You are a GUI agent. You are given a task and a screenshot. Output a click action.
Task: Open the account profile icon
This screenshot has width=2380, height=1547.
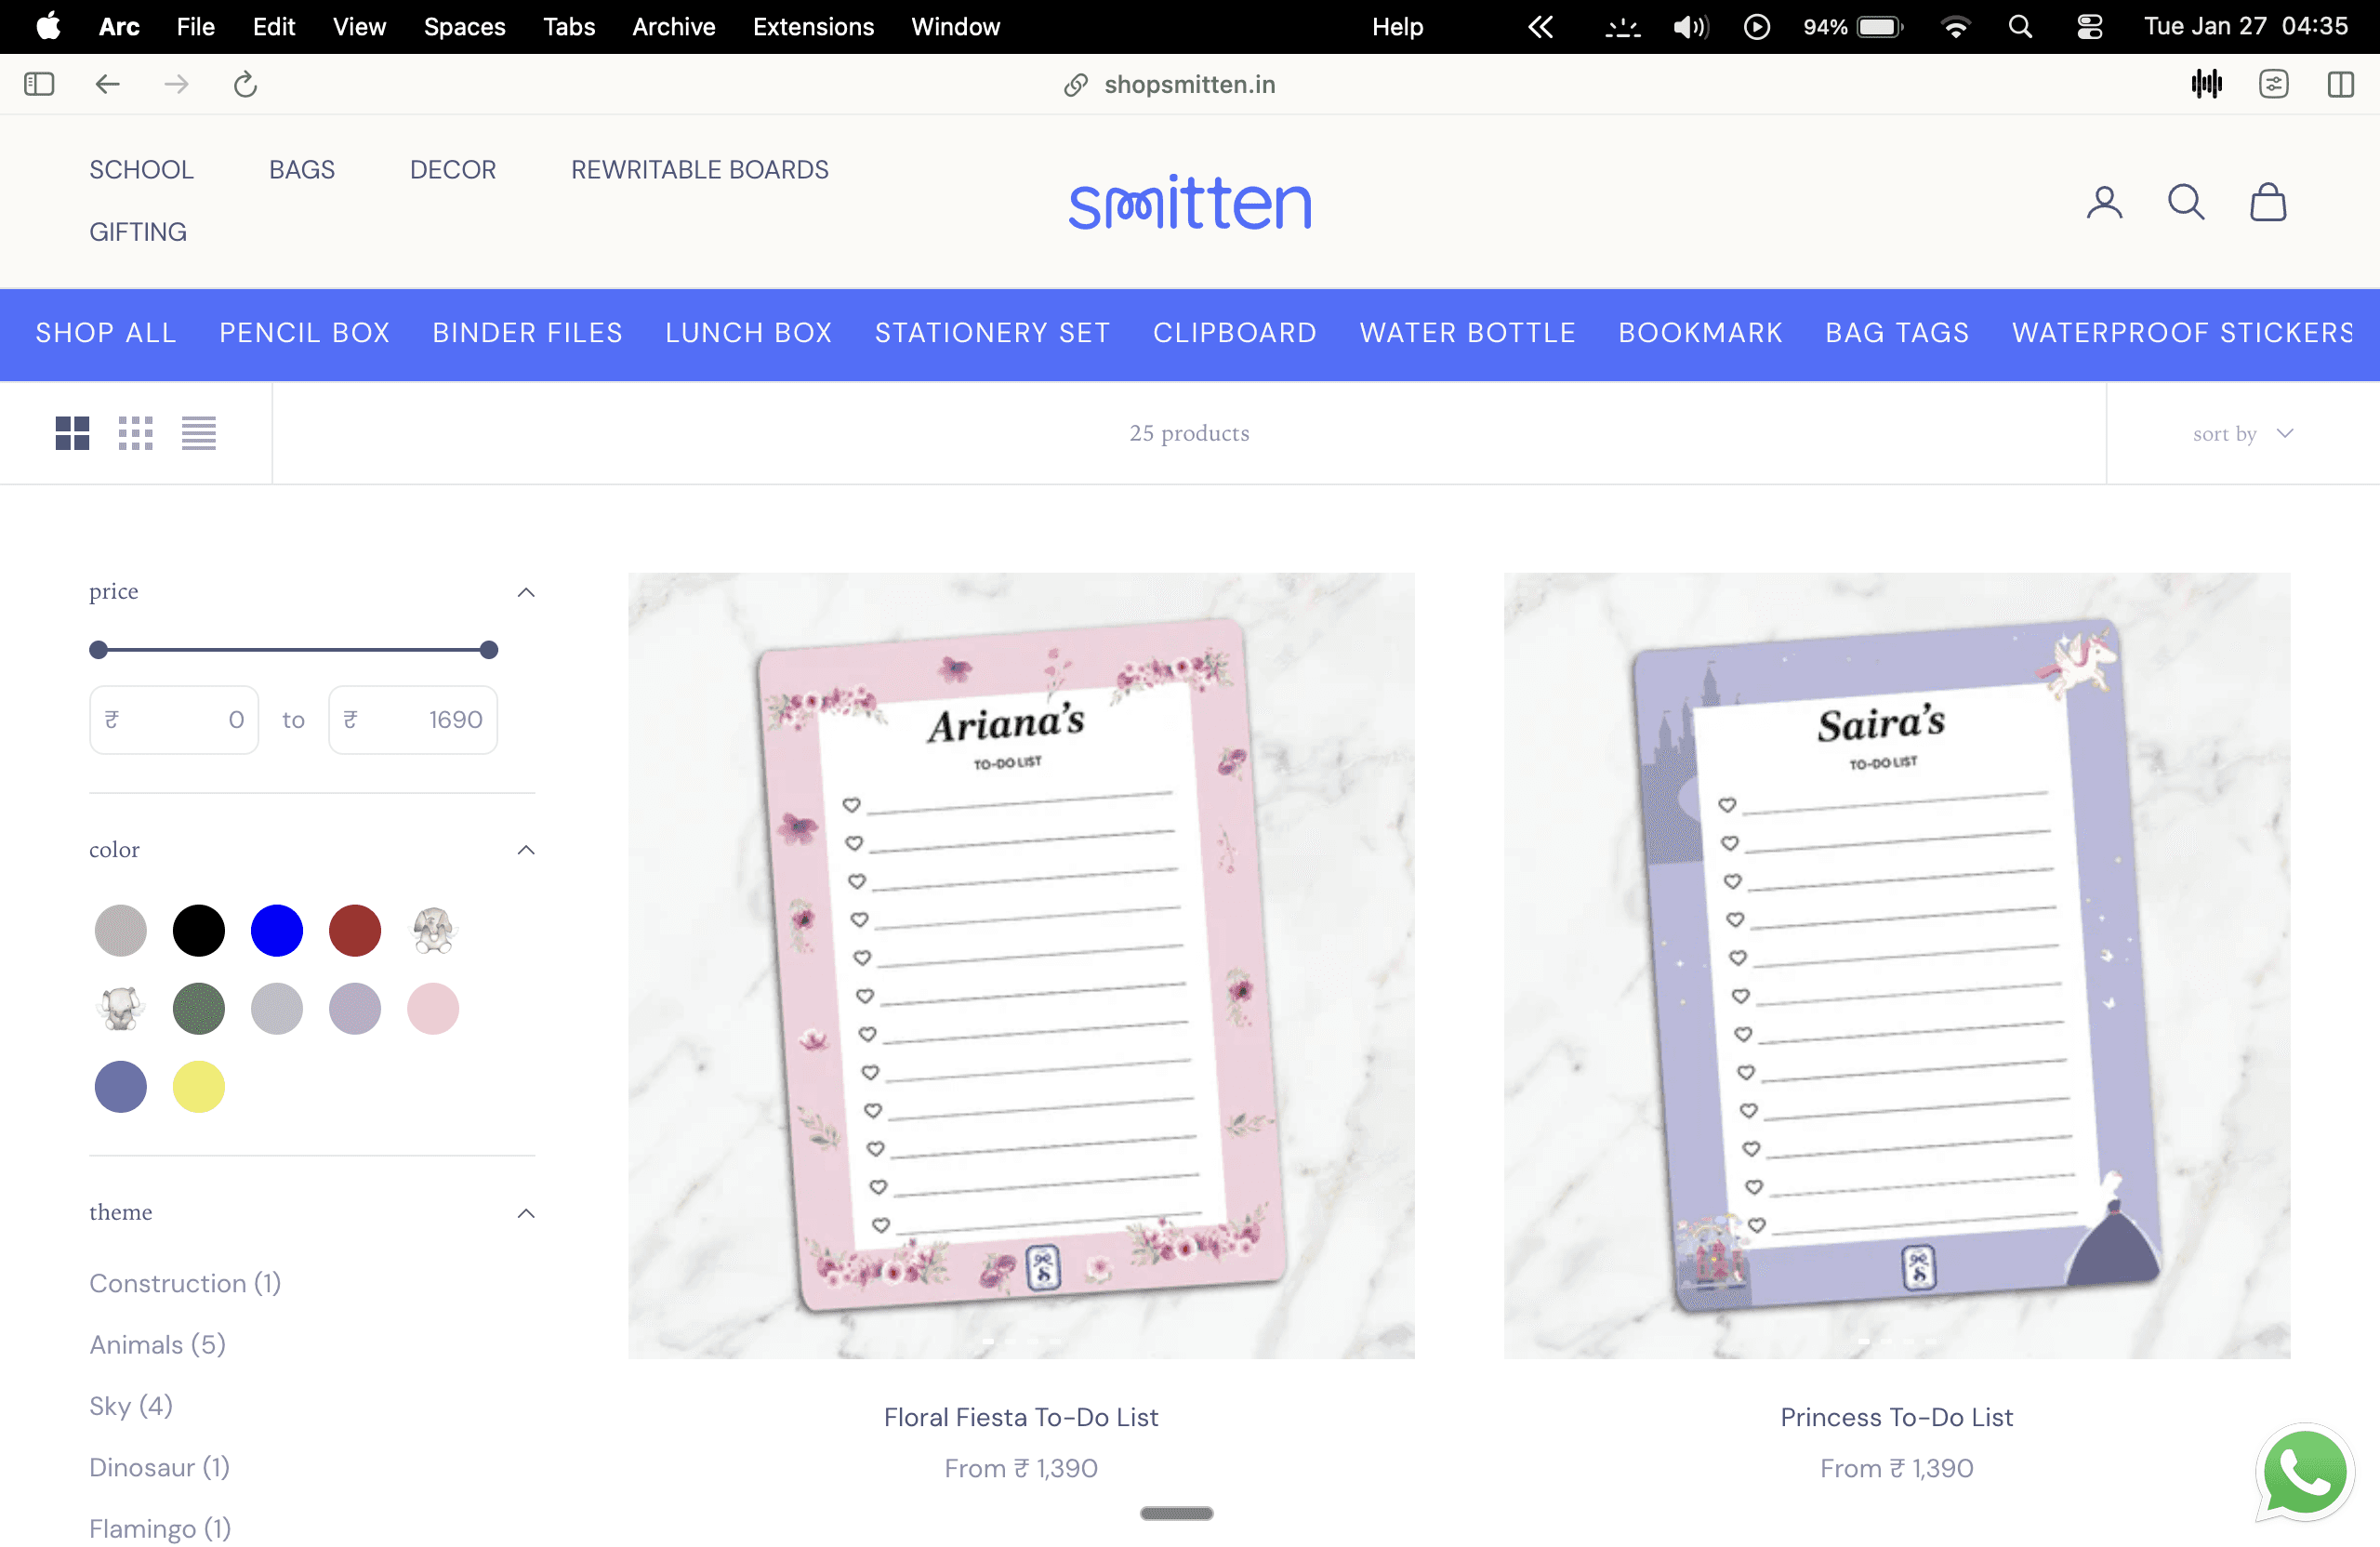click(x=2103, y=203)
